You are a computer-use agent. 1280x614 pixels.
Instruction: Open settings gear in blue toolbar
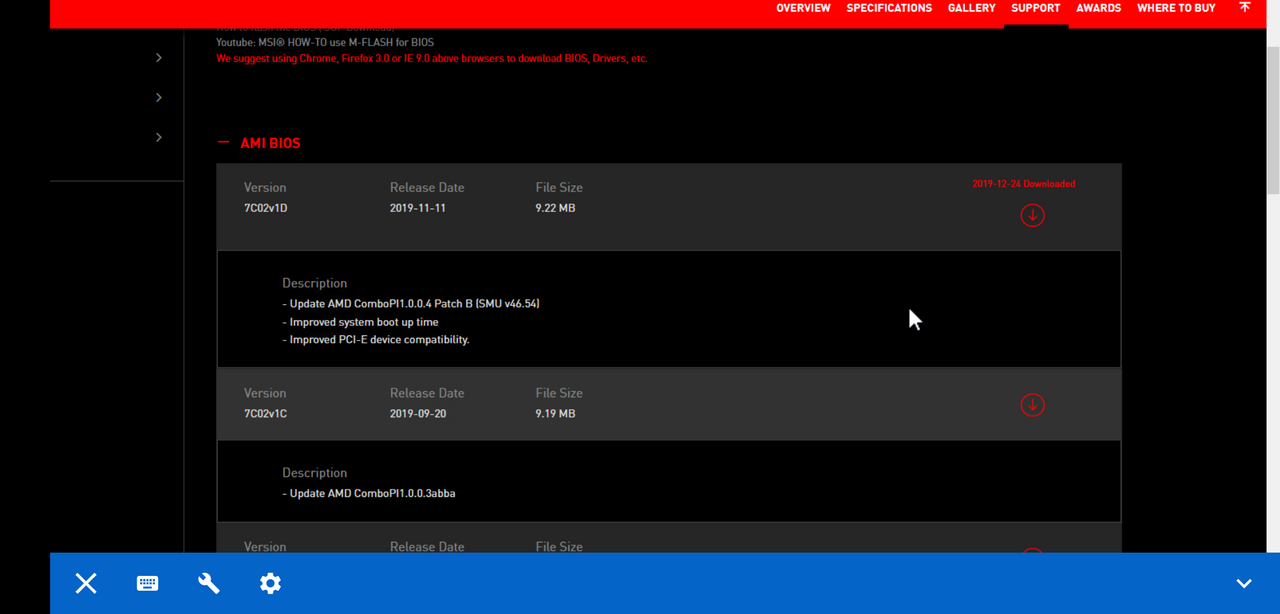(x=270, y=583)
